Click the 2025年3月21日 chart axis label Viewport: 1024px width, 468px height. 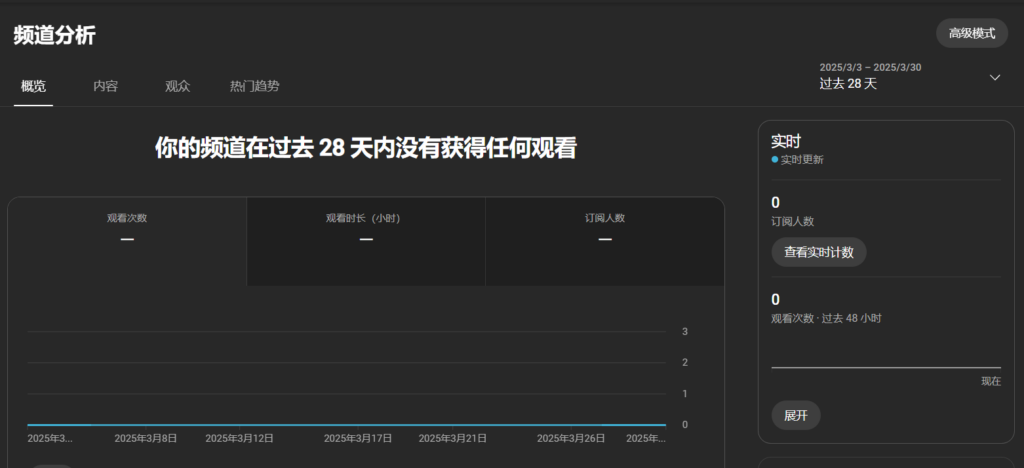coord(452,438)
